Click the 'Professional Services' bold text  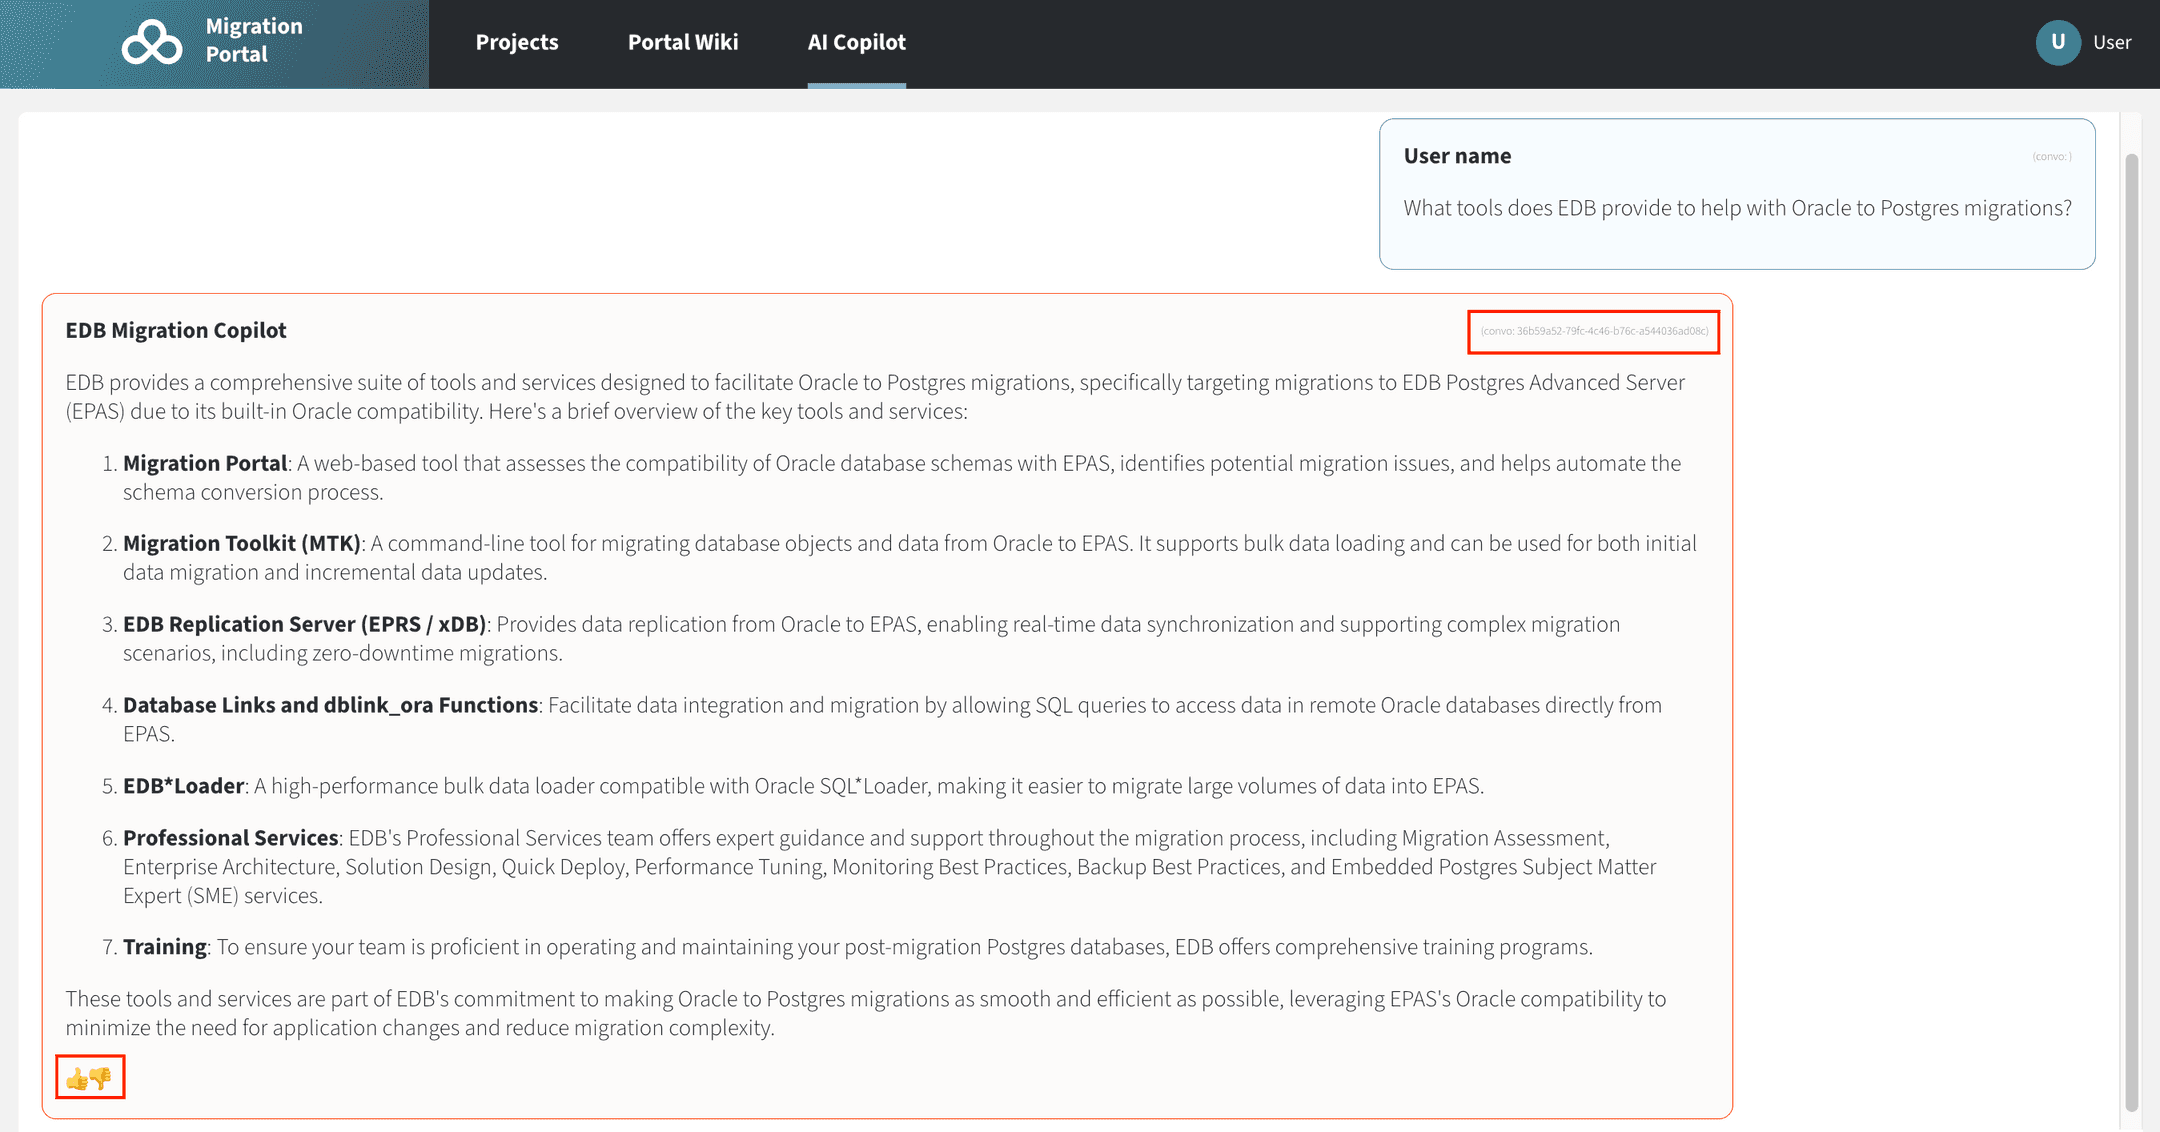[x=231, y=837]
